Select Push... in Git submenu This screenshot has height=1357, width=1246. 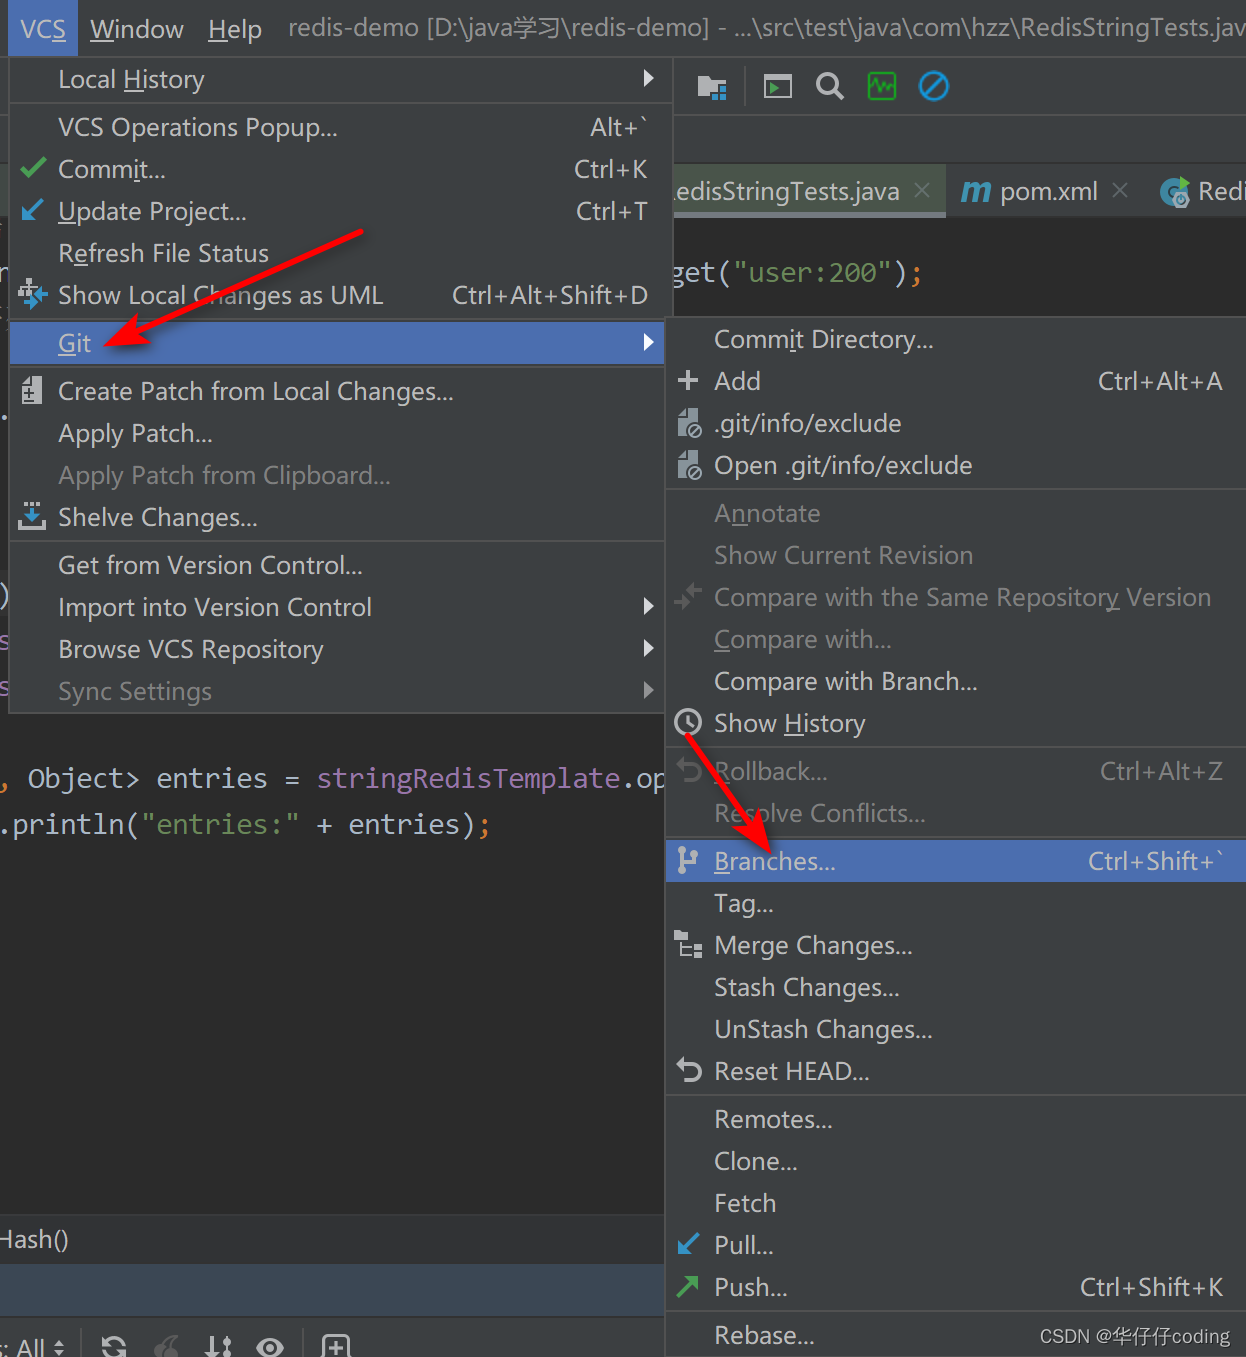point(956,1287)
